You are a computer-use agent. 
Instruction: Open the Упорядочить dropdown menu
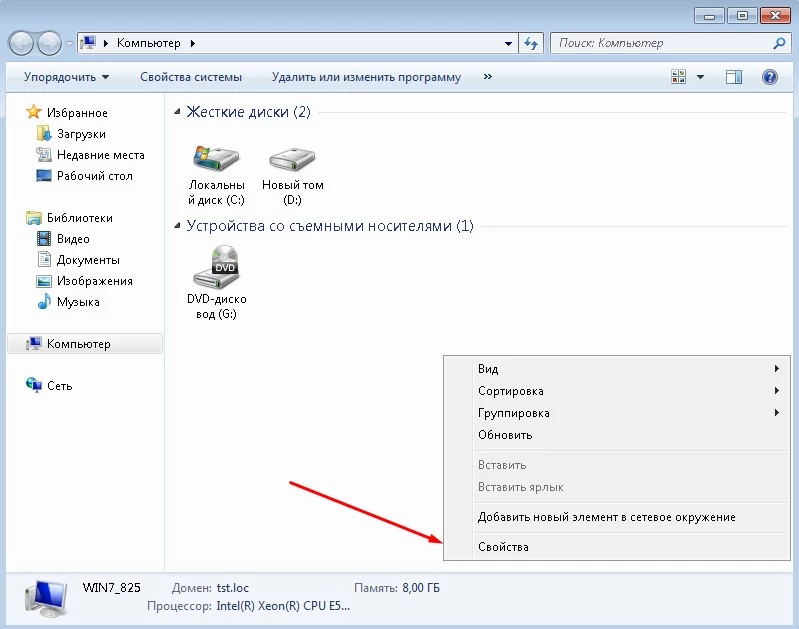coord(66,77)
